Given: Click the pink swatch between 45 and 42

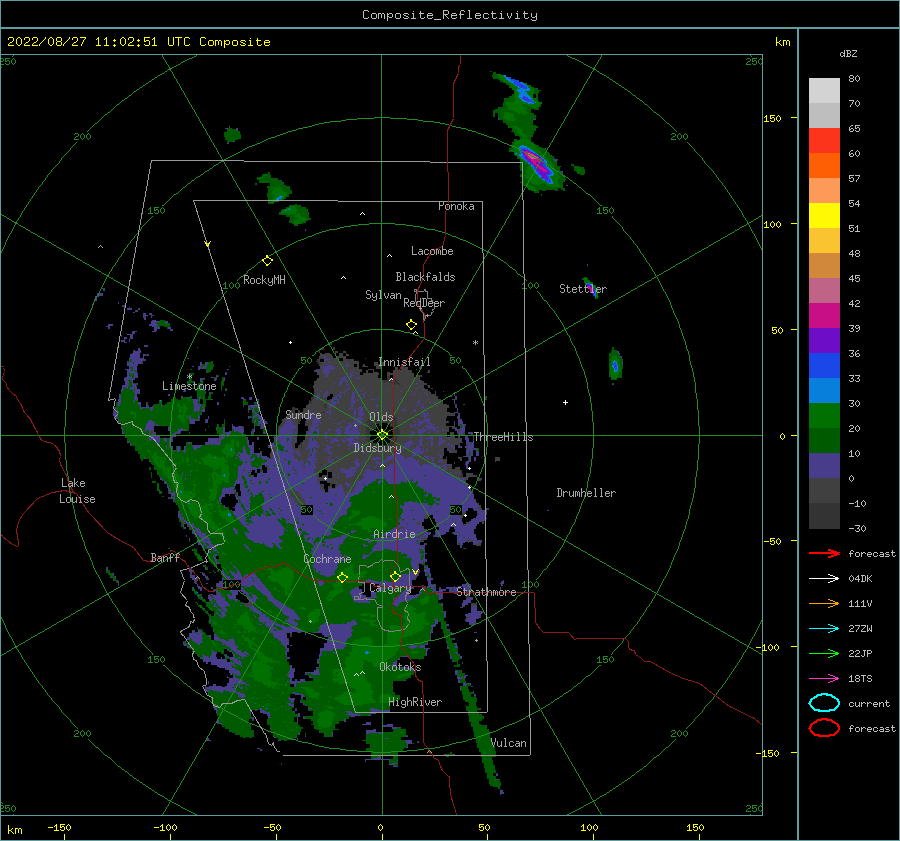Looking at the screenshot, I should tap(824, 290).
